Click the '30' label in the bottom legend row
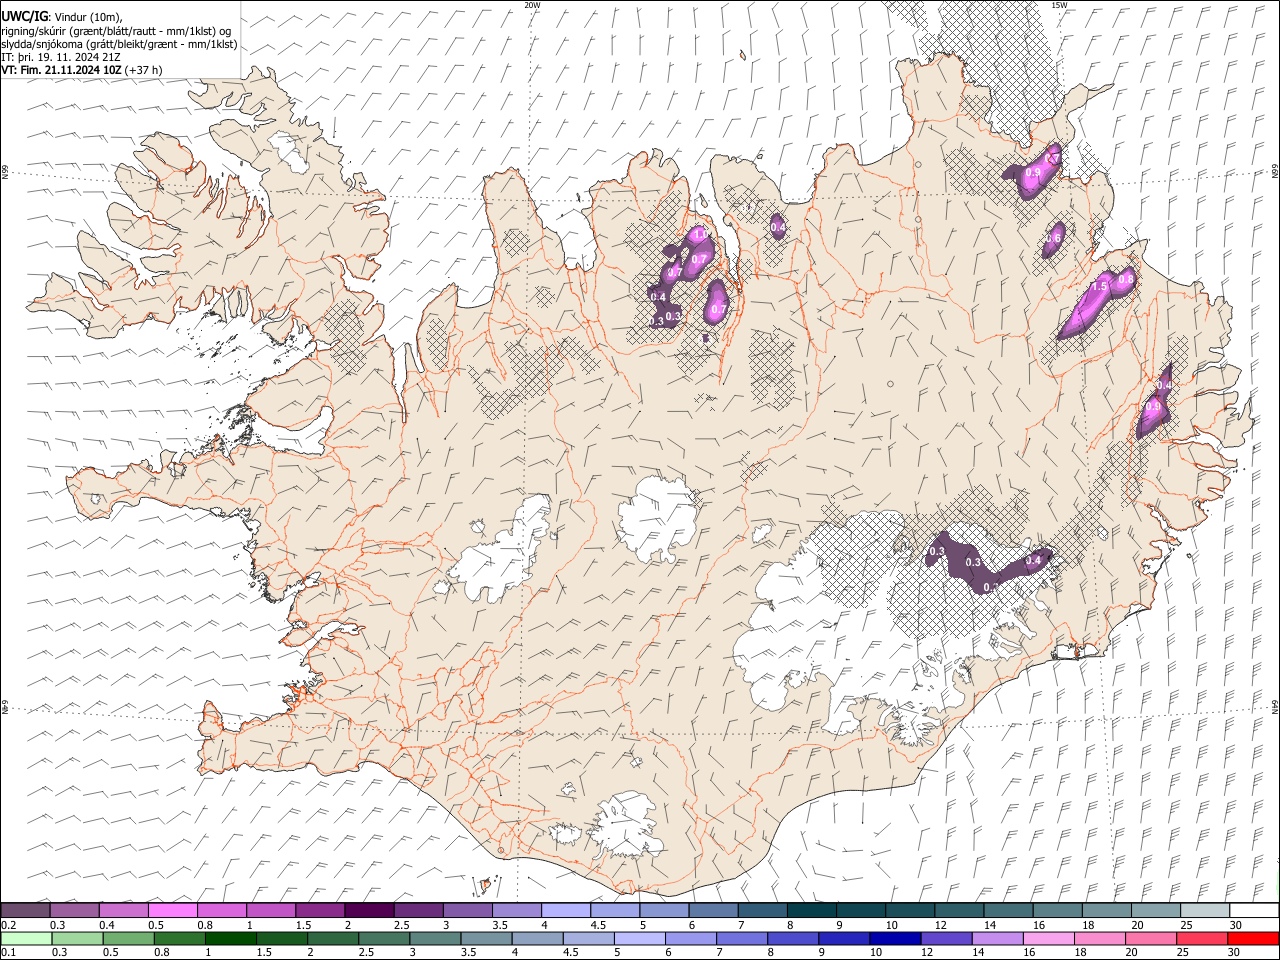The width and height of the screenshot is (1280, 960). click(x=1236, y=952)
